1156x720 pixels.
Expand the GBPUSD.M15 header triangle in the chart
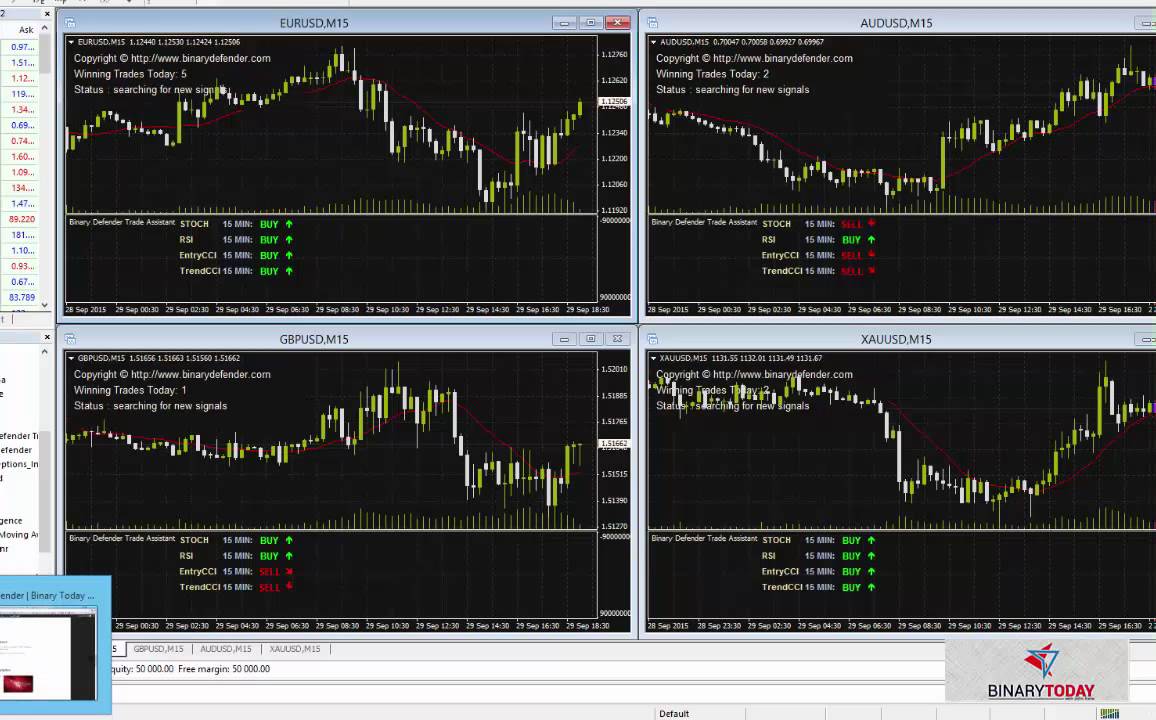point(72,358)
